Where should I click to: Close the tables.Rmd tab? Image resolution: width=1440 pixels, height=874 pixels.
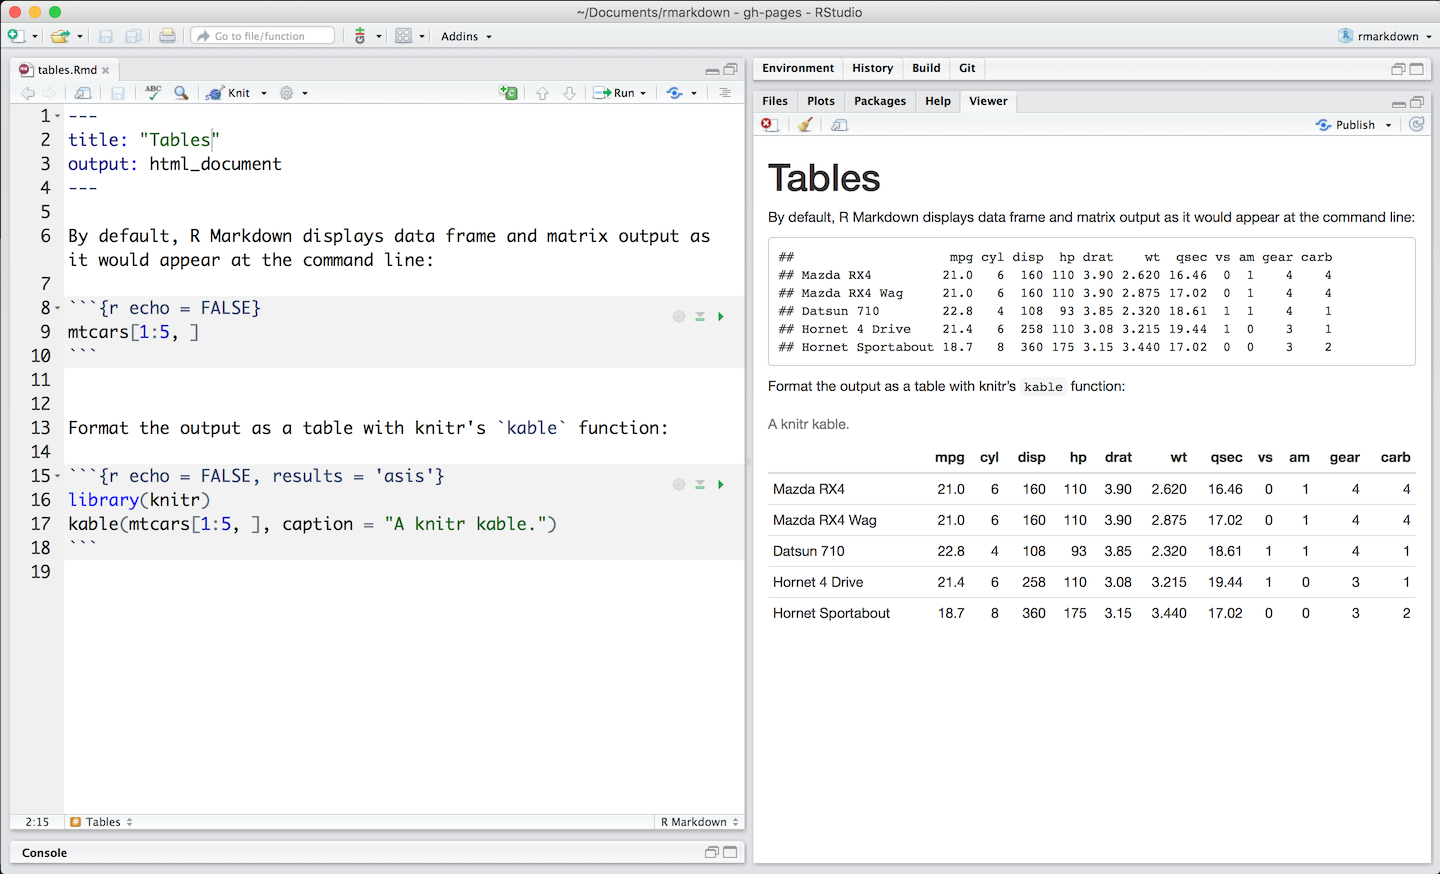106,71
